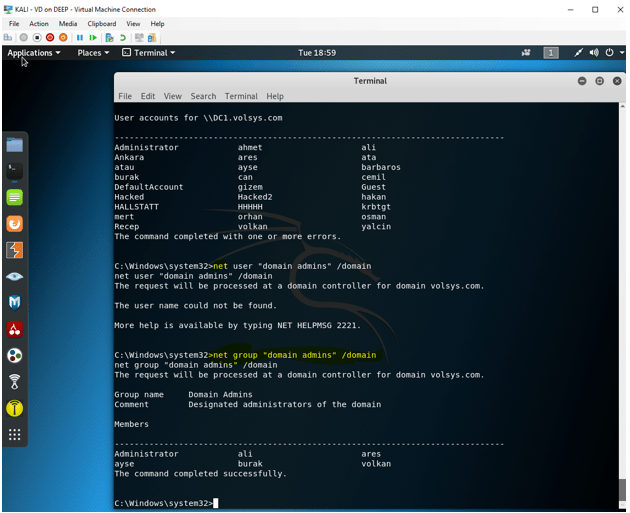The height and width of the screenshot is (513, 630).
Task: Open the Clipboard menu in VM window
Action: pyautogui.click(x=101, y=23)
